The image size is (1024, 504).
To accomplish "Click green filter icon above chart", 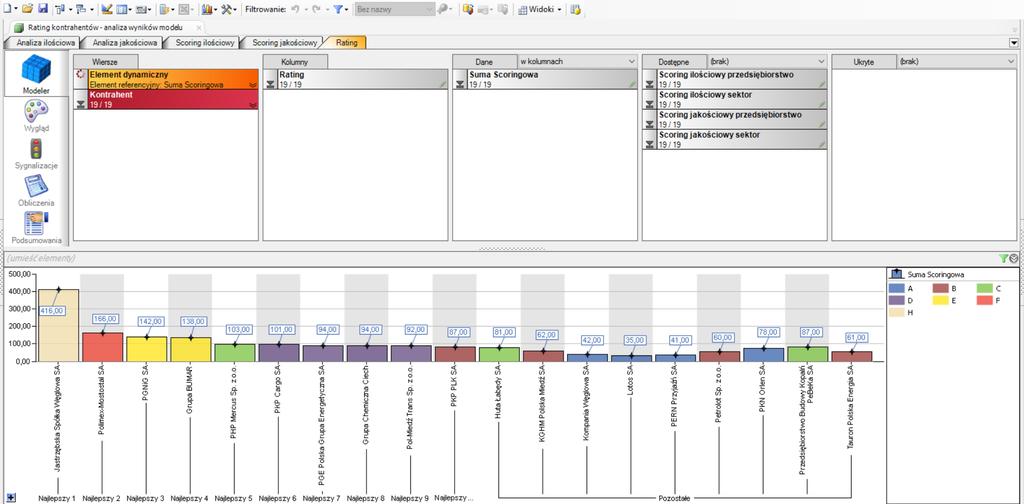I will coord(1002,259).
